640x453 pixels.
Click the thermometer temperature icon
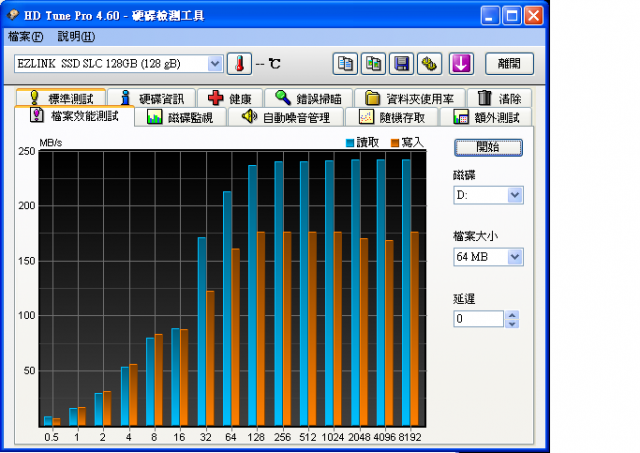[x=239, y=64]
